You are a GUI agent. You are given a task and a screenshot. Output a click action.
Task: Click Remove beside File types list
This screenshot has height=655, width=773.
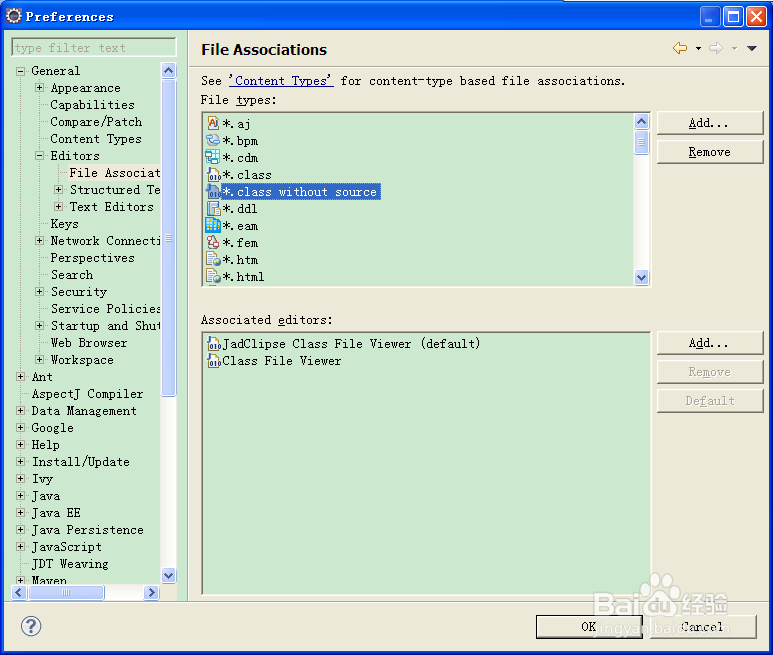pyautogui.click(x=710, y=152)
